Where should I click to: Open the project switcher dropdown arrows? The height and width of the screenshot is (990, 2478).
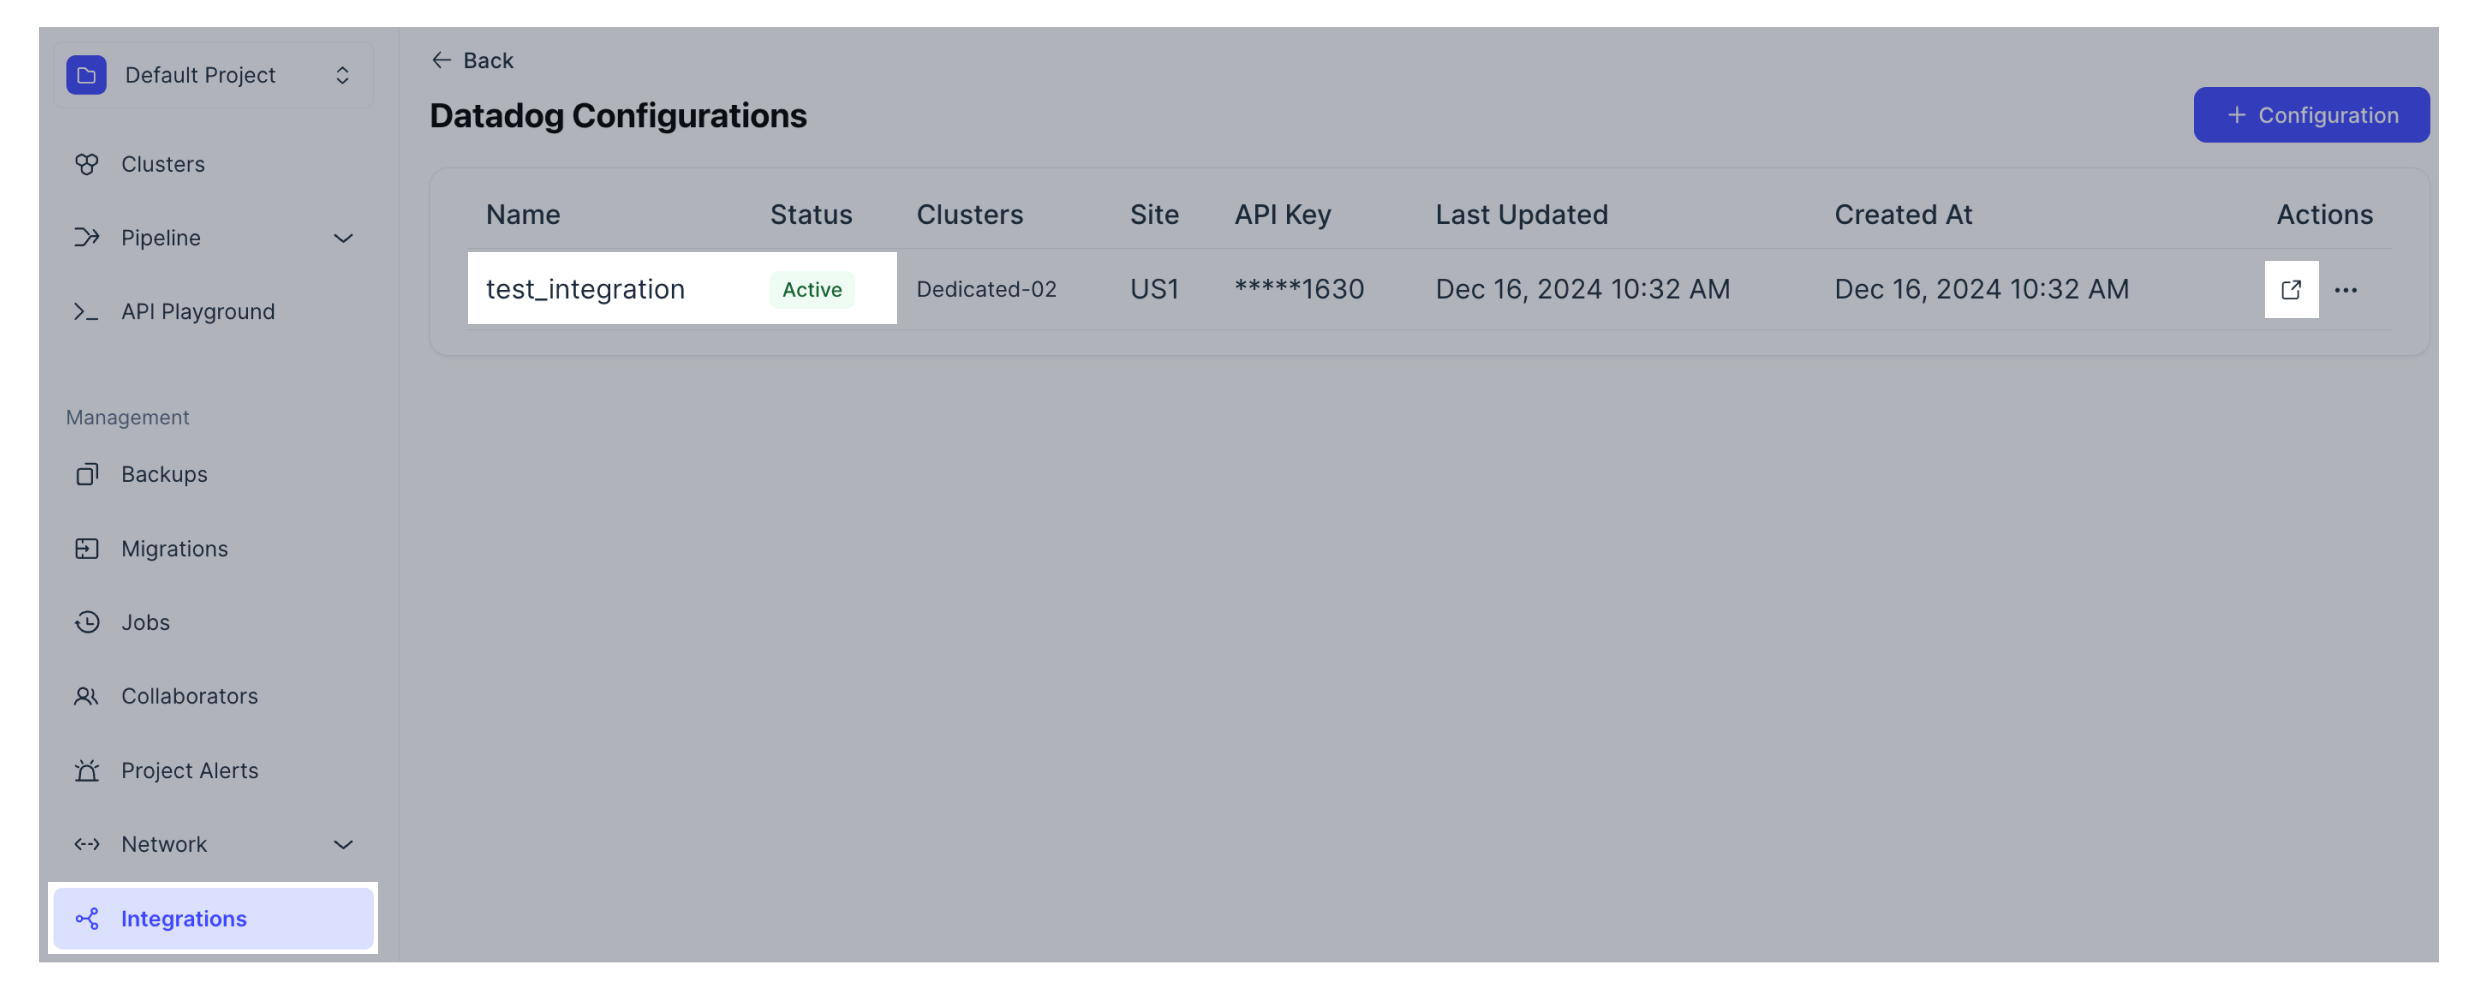(342, 75)
